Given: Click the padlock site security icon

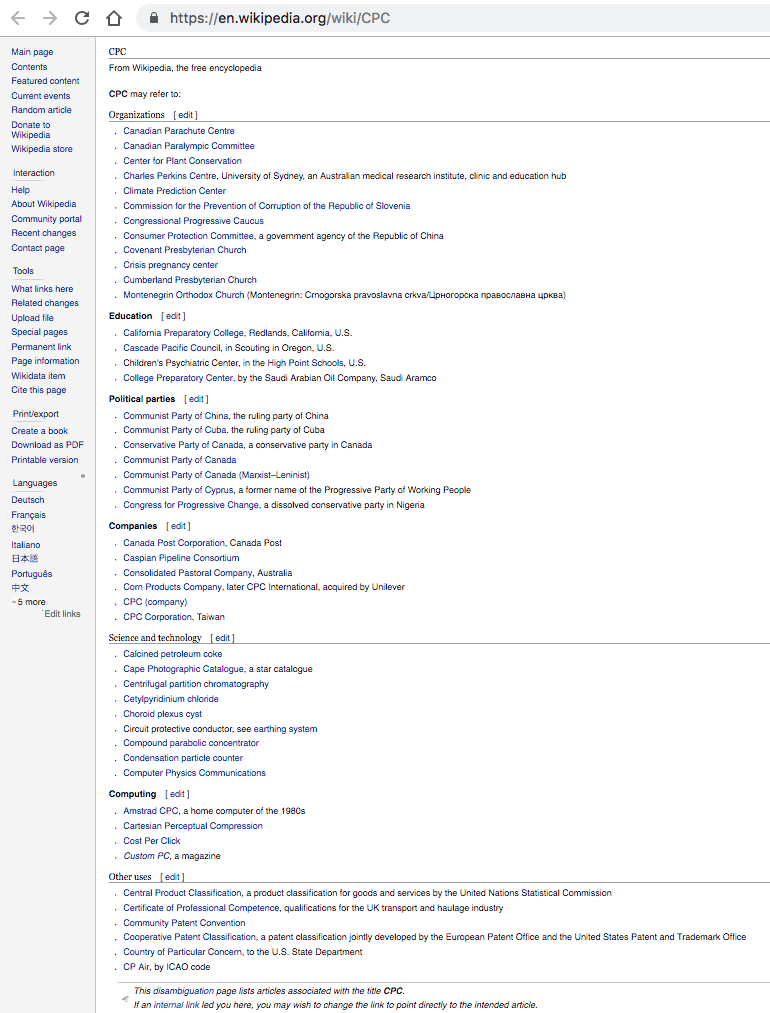Looking at the screenshot, I should (x=154, y=18).
